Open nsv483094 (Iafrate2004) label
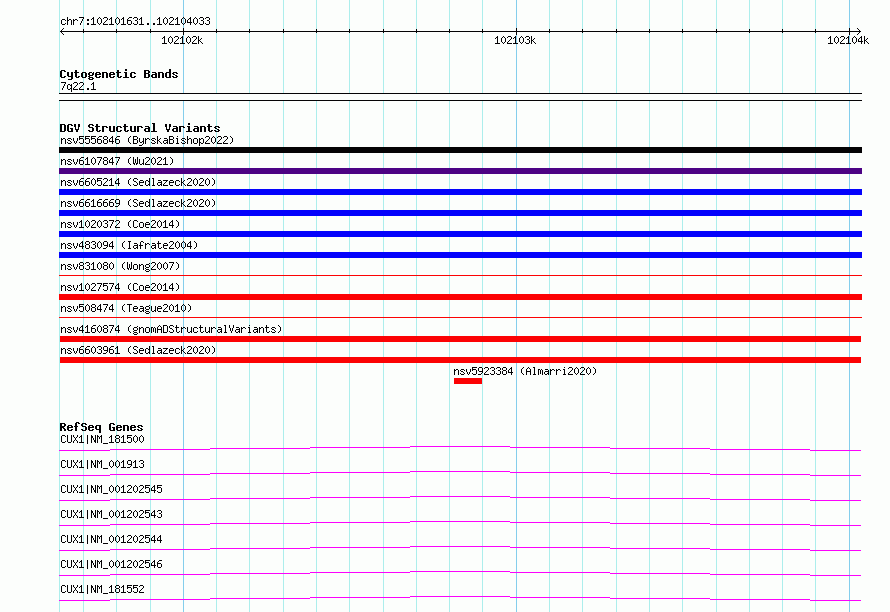Viewport: 890px width, 612px height. coord(129,245)
